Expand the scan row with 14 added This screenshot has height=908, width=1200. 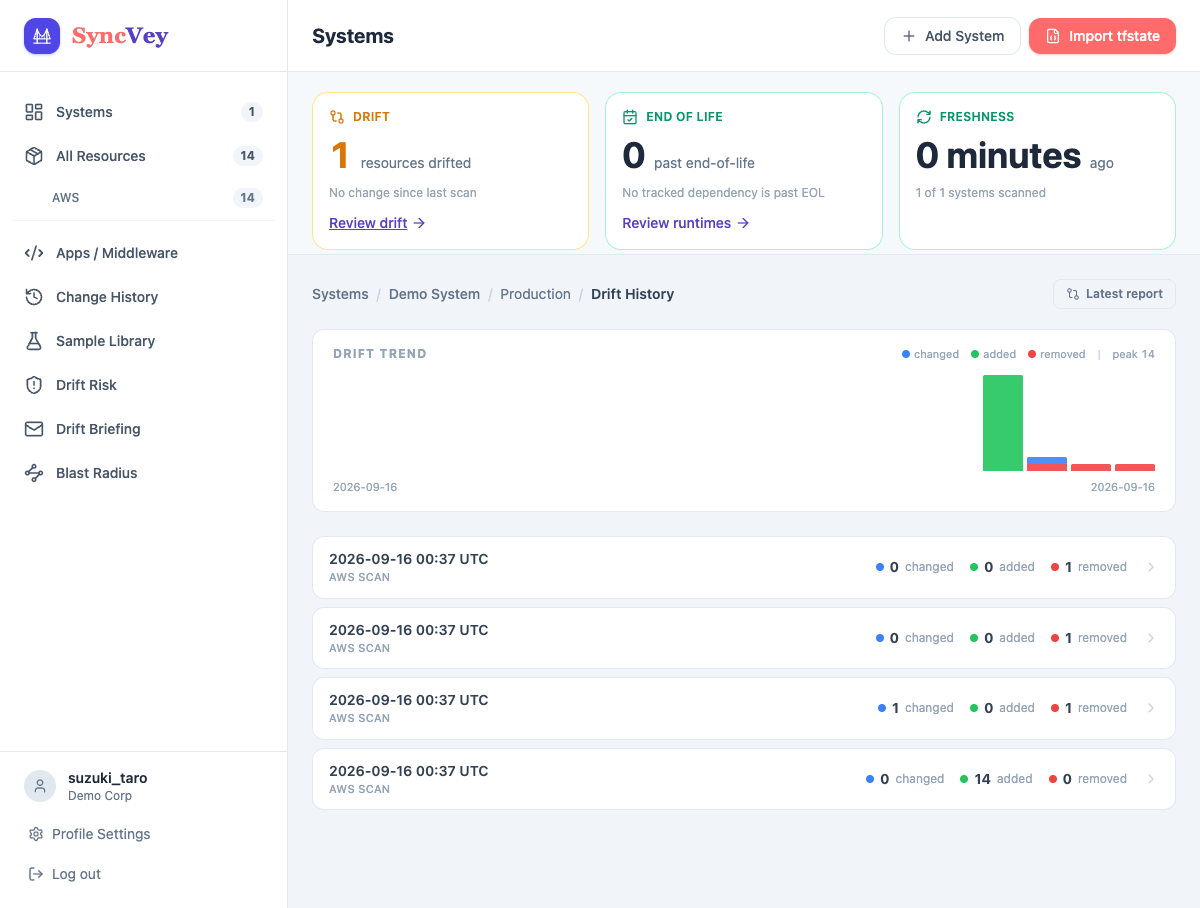[x=744, y=779]
